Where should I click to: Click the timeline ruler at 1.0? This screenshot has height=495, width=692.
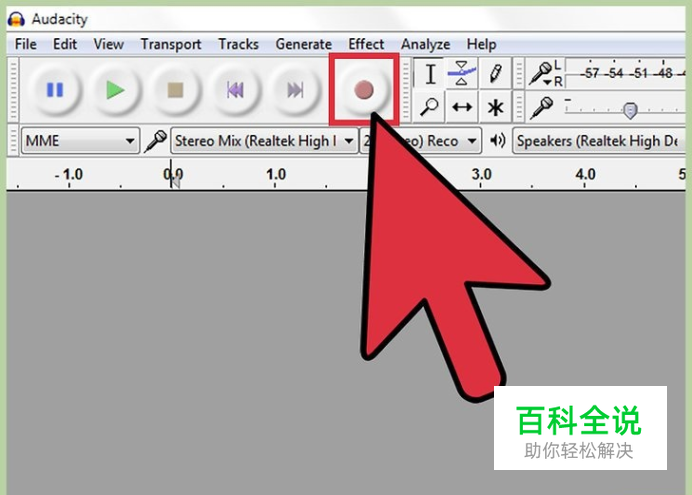pyautogui.click(x=276, y=175)
